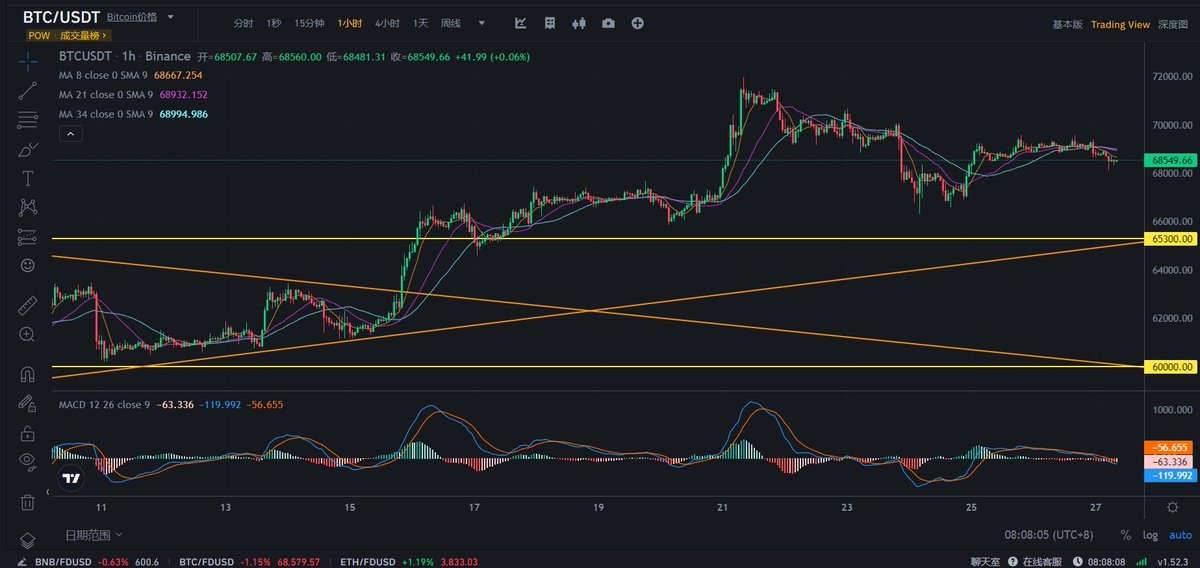1200x568 pixels.
Task: Select the brush drawing tool
Action: point(27,149)
